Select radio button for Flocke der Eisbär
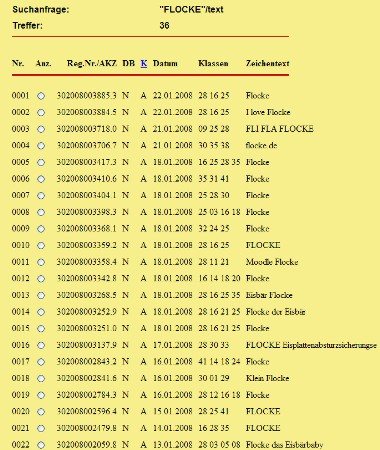Image resolution: width=380 pixels, height=450 pixels. (41, 312)
